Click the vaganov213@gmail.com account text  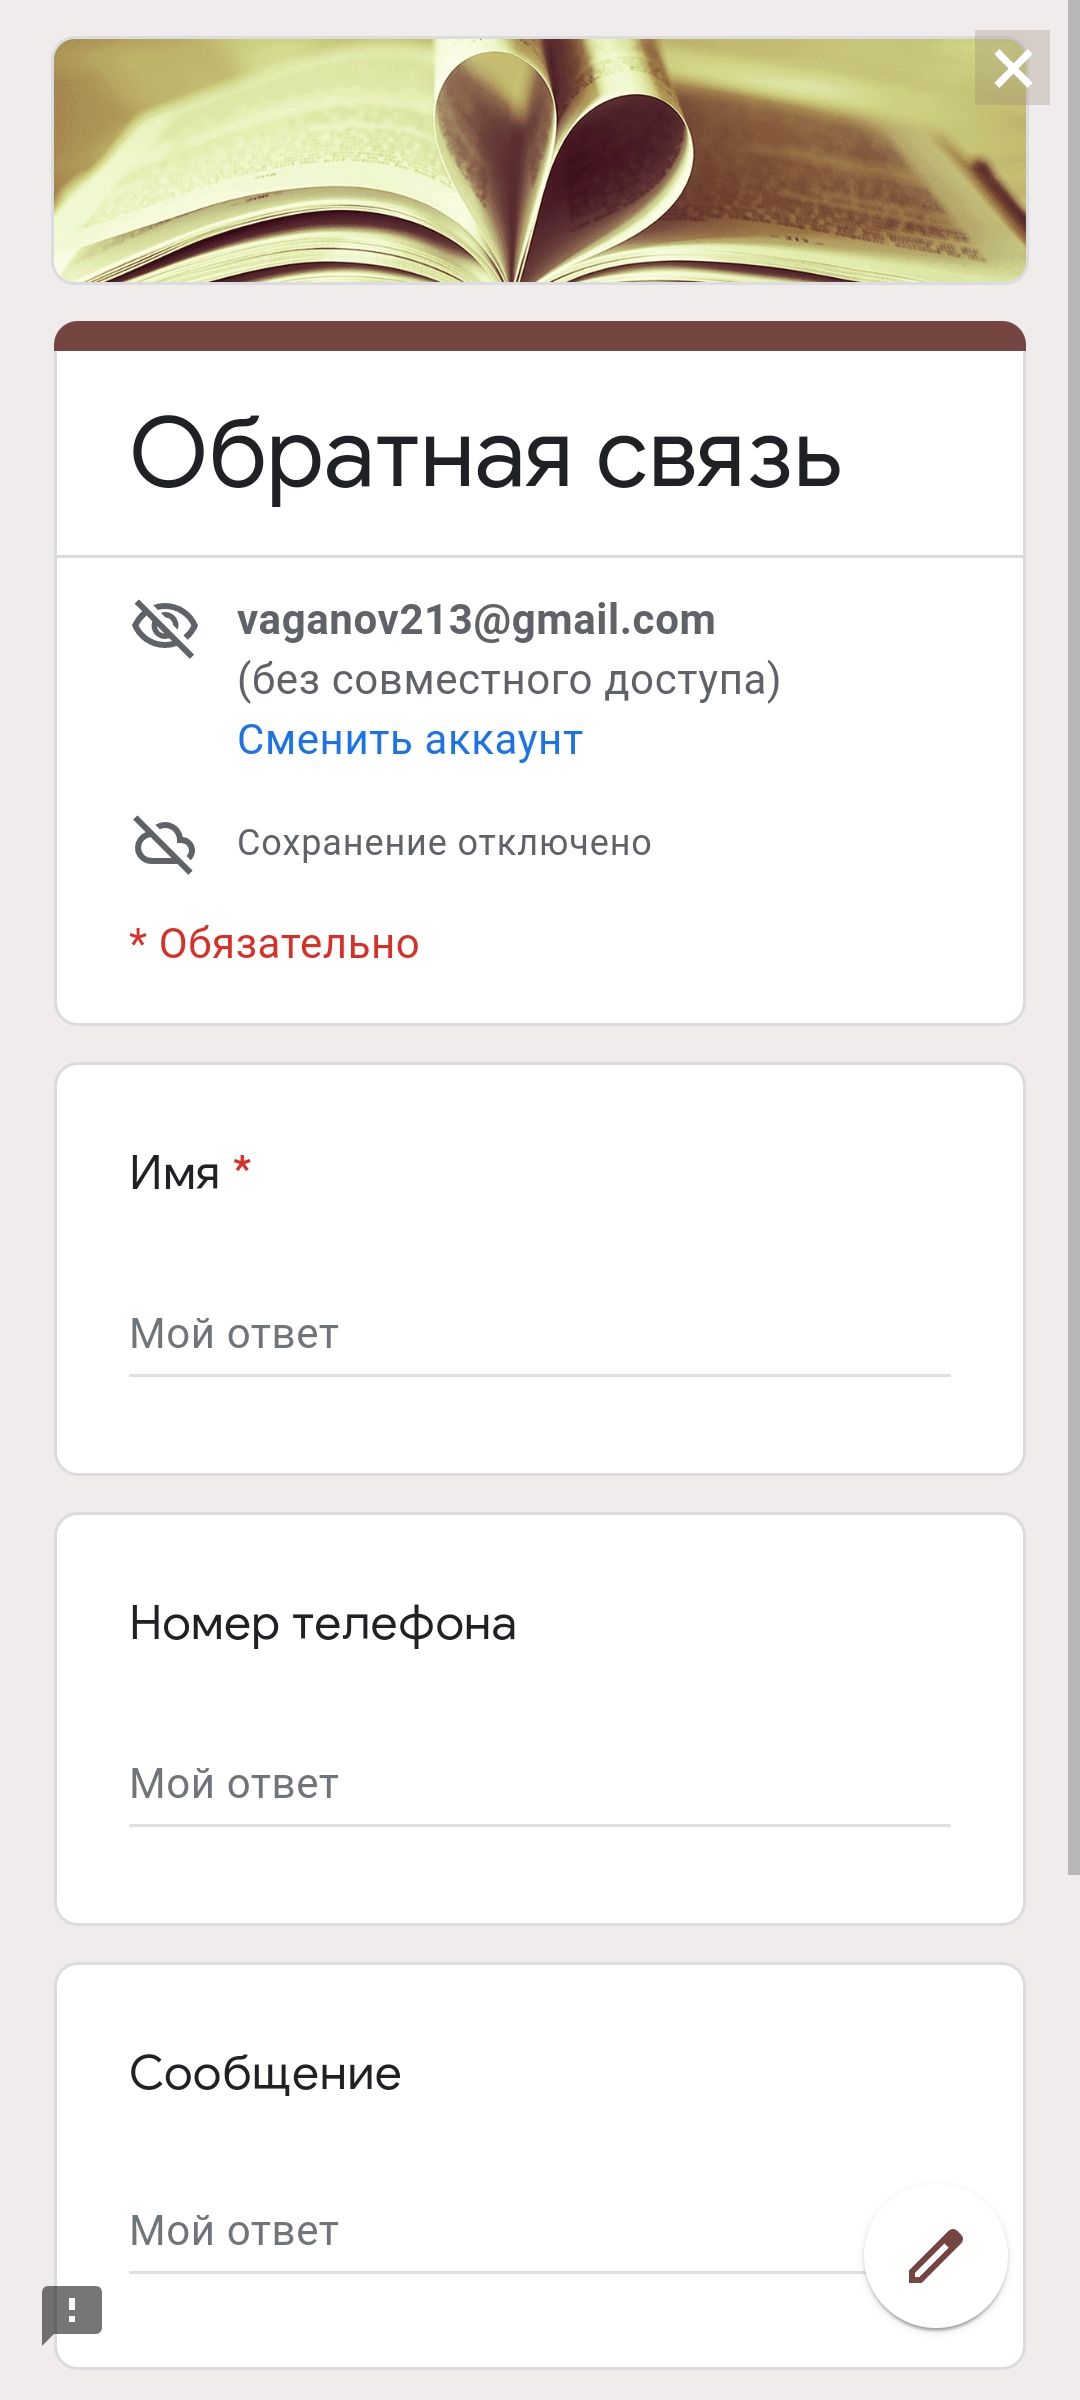pyautogui.click(x=476, y=620)
